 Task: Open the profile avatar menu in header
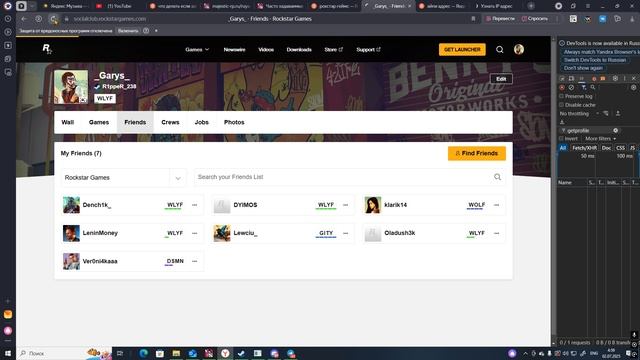pos(519,49)
